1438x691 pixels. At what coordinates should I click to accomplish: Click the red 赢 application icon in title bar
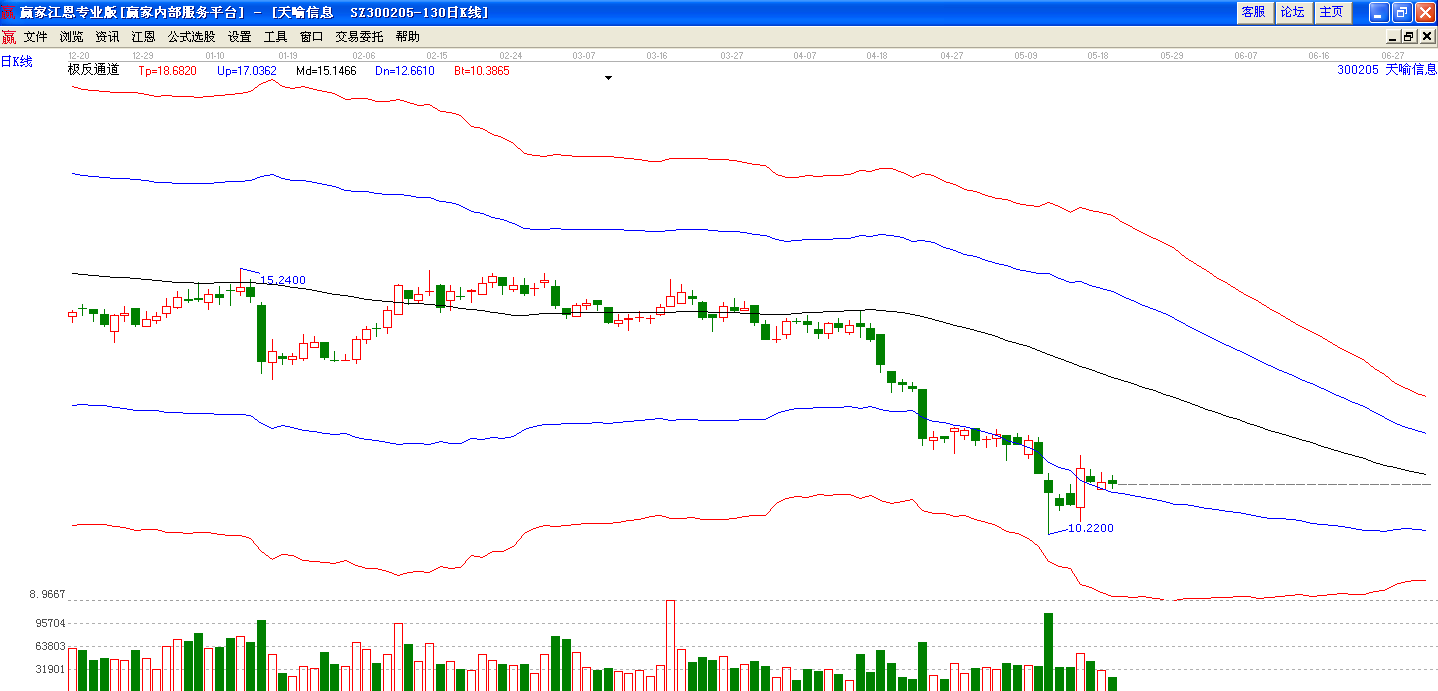coord(9,12)
